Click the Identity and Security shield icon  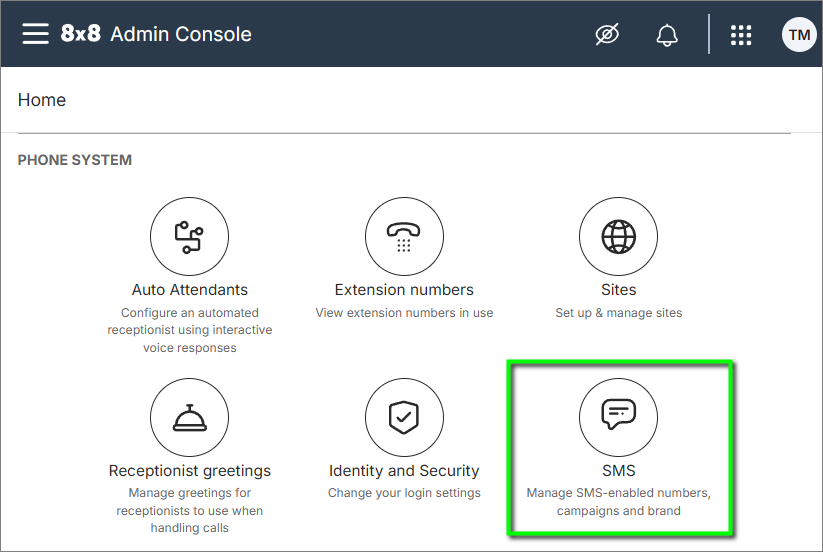click(x=404, y=417)
